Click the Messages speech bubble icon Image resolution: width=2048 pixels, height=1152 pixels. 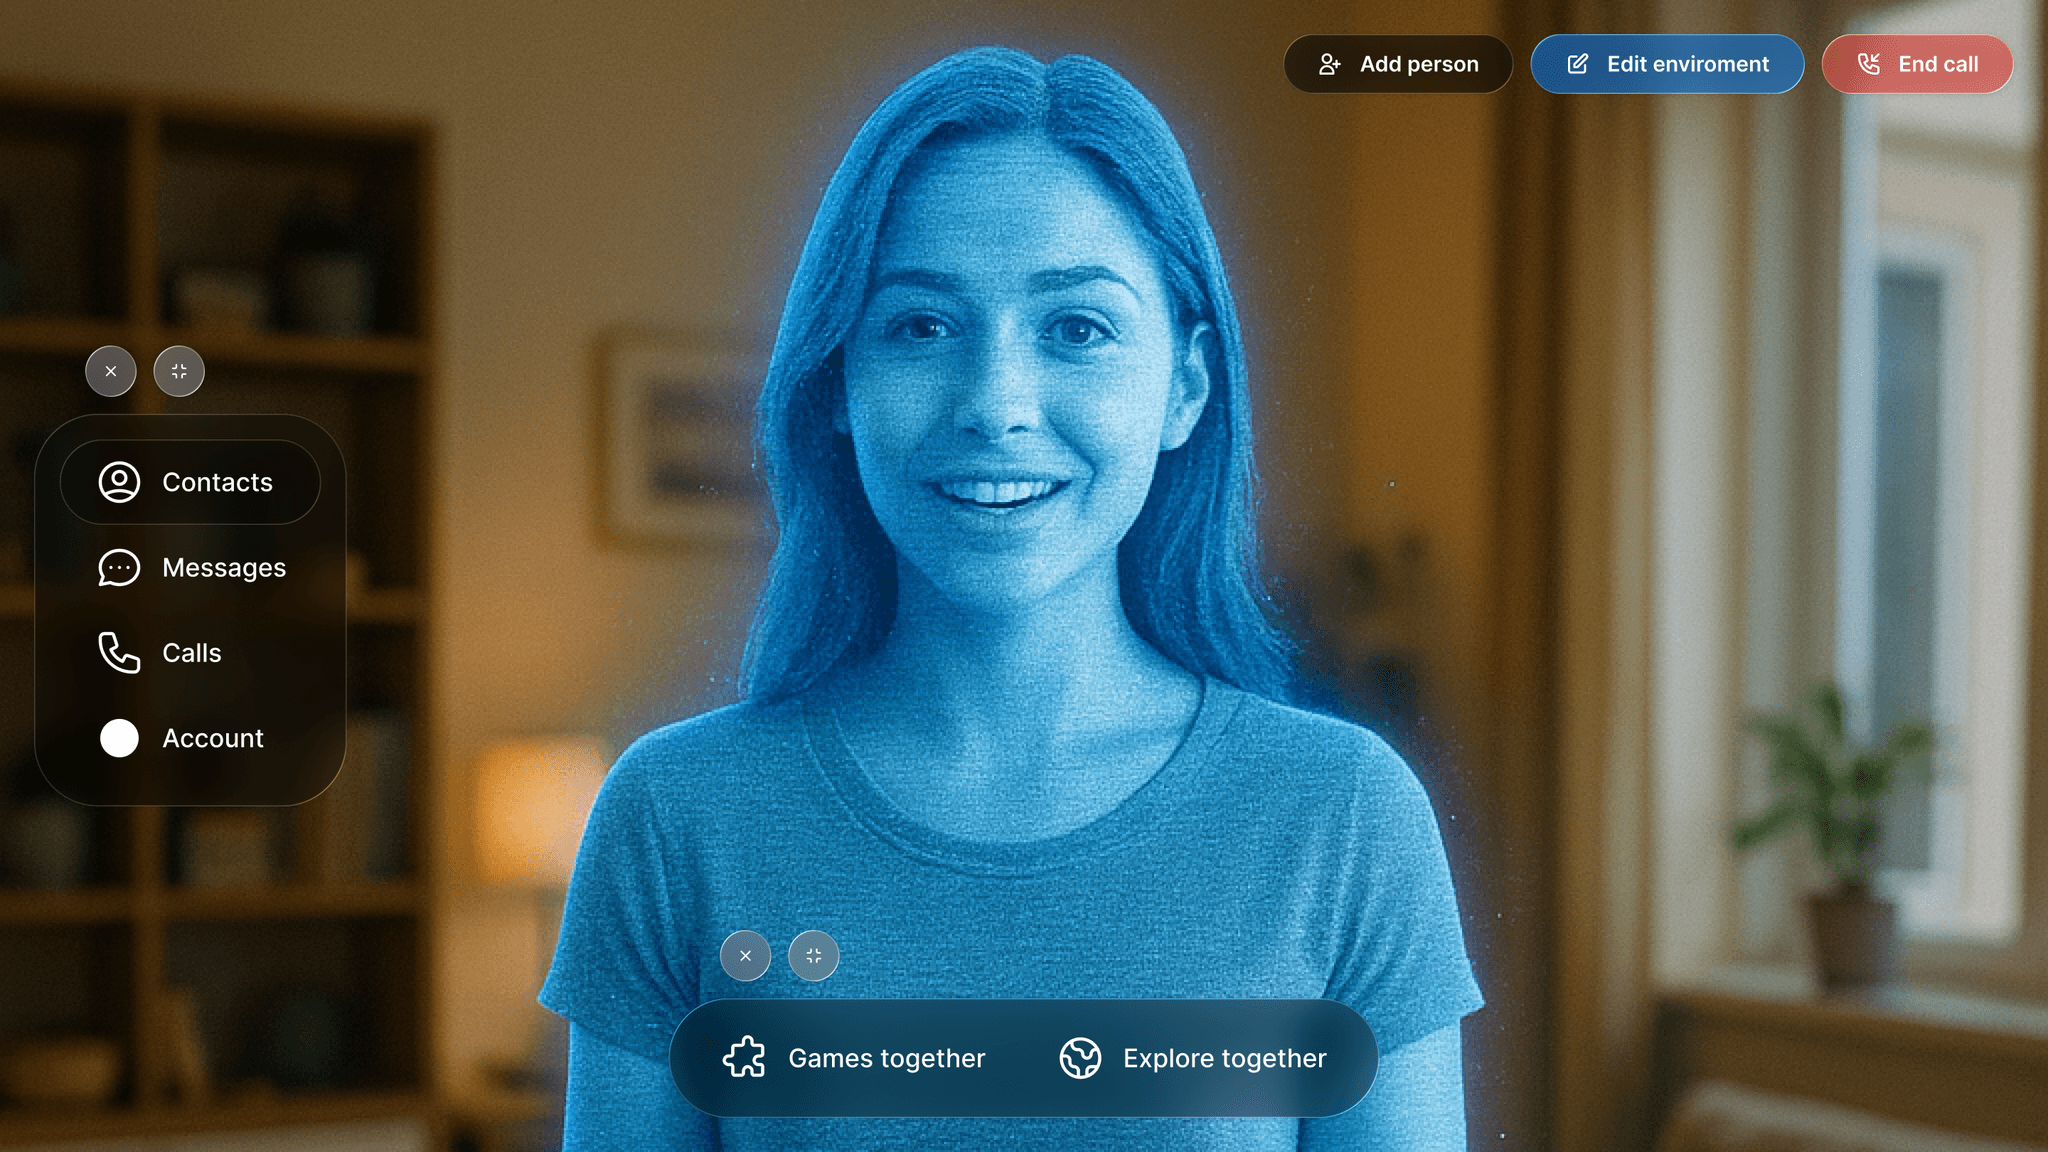pyautogui.click(x=119, y=567)
